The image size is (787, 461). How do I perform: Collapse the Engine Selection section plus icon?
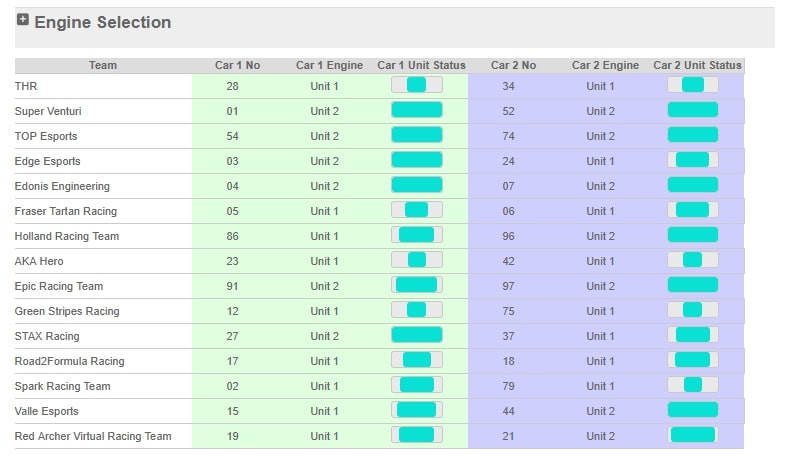pos(23,20)
